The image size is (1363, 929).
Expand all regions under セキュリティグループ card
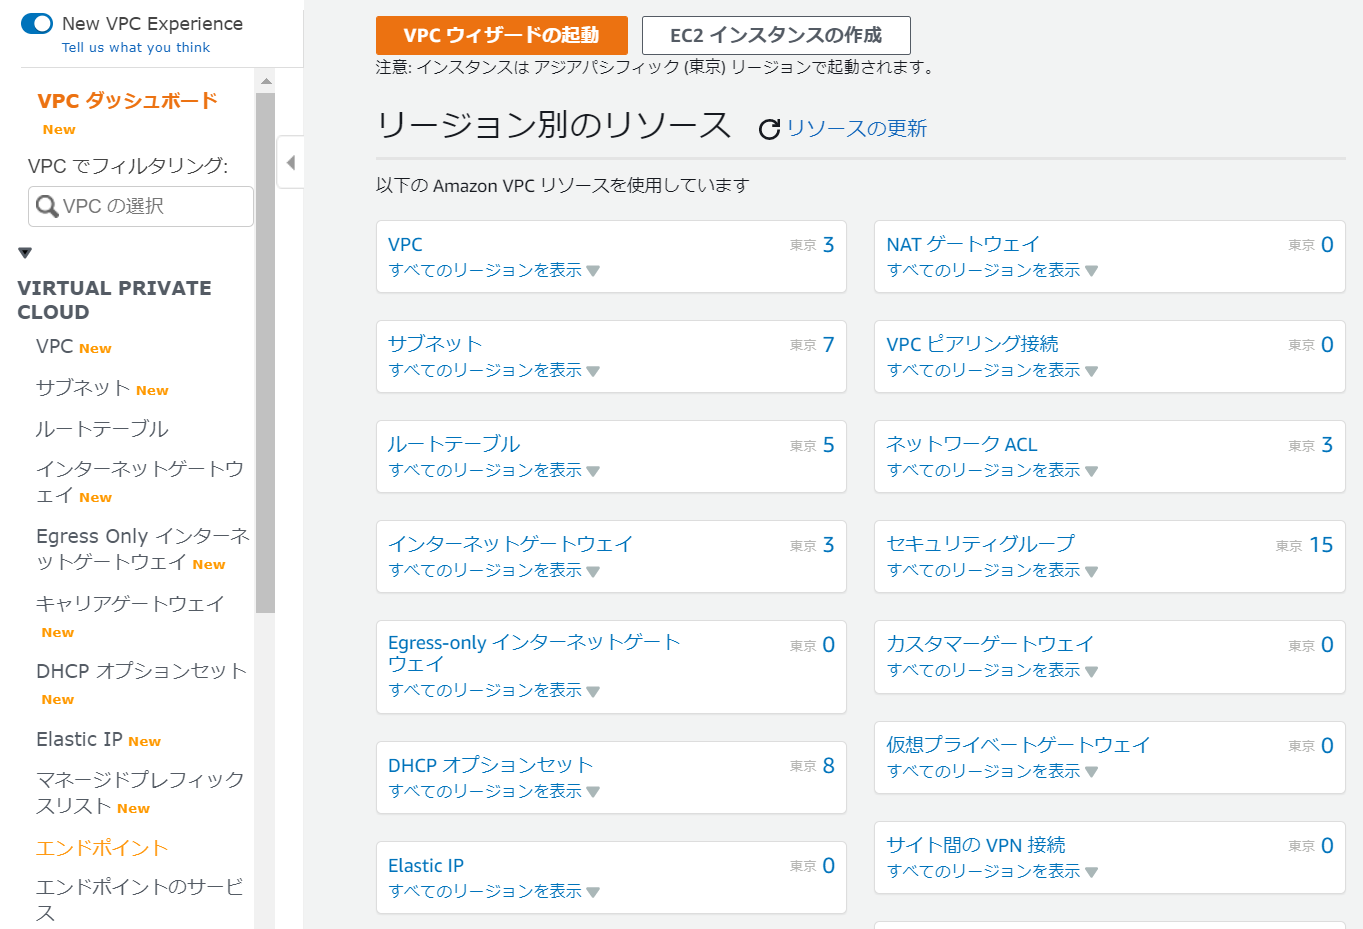pyautogui.click(x=993, y=570)
